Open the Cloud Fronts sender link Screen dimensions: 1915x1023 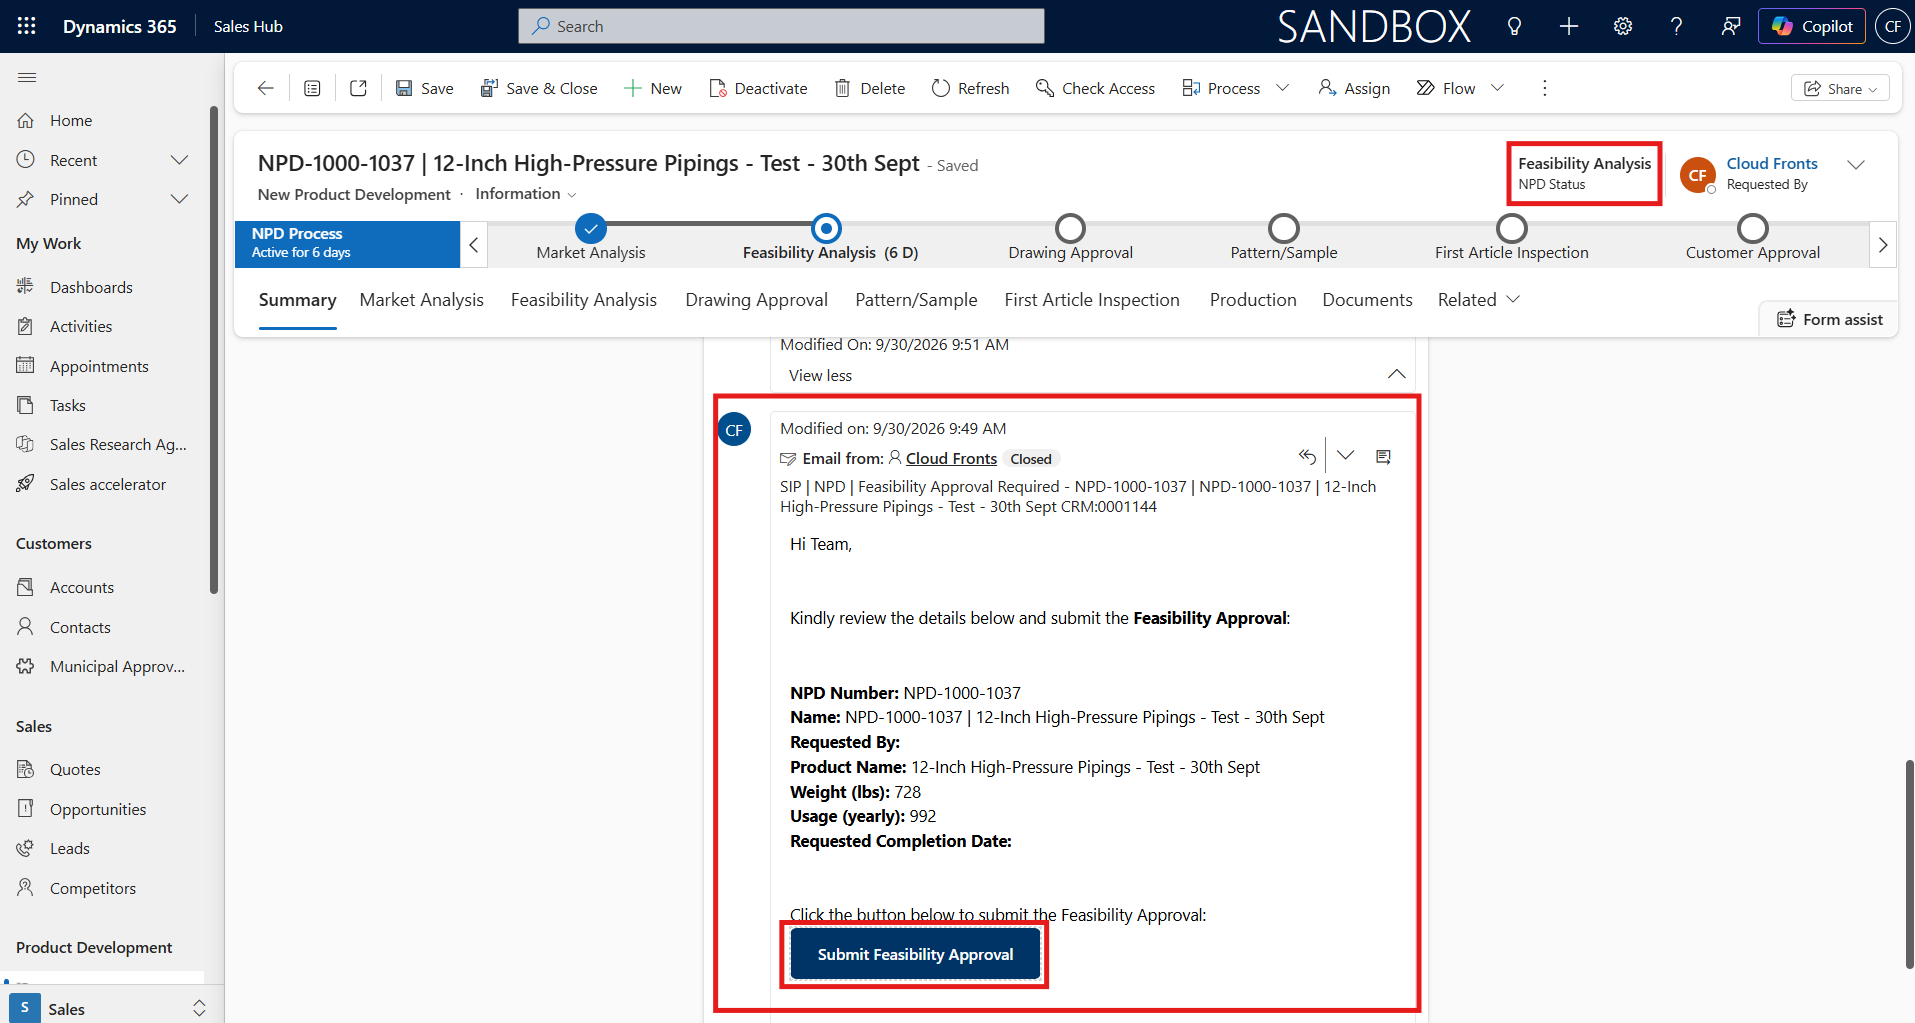951,458
